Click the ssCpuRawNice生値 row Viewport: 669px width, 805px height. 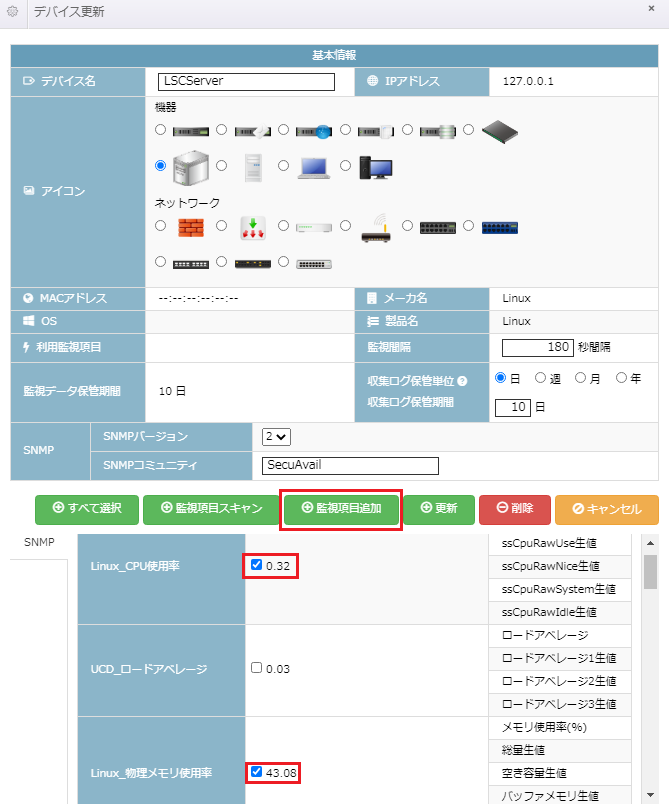pos(560,566)
